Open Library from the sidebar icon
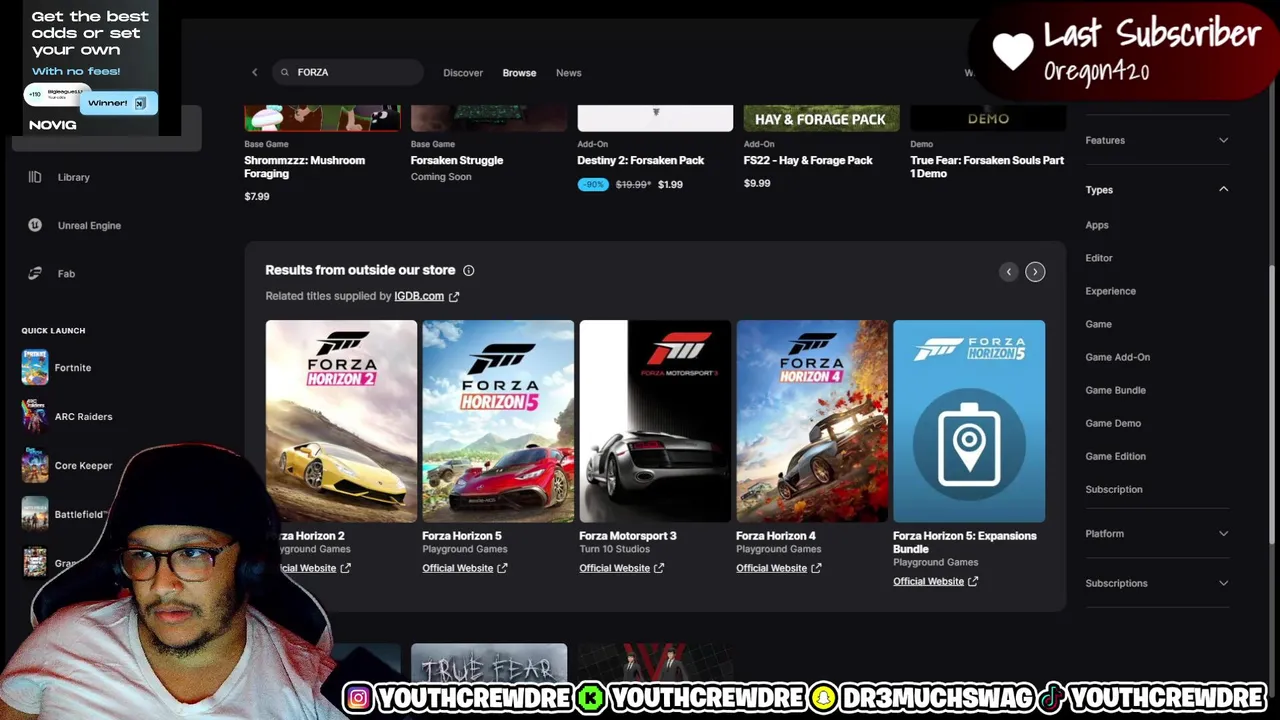This screenshot has width=1280, height=720. [x=35, y=177]
